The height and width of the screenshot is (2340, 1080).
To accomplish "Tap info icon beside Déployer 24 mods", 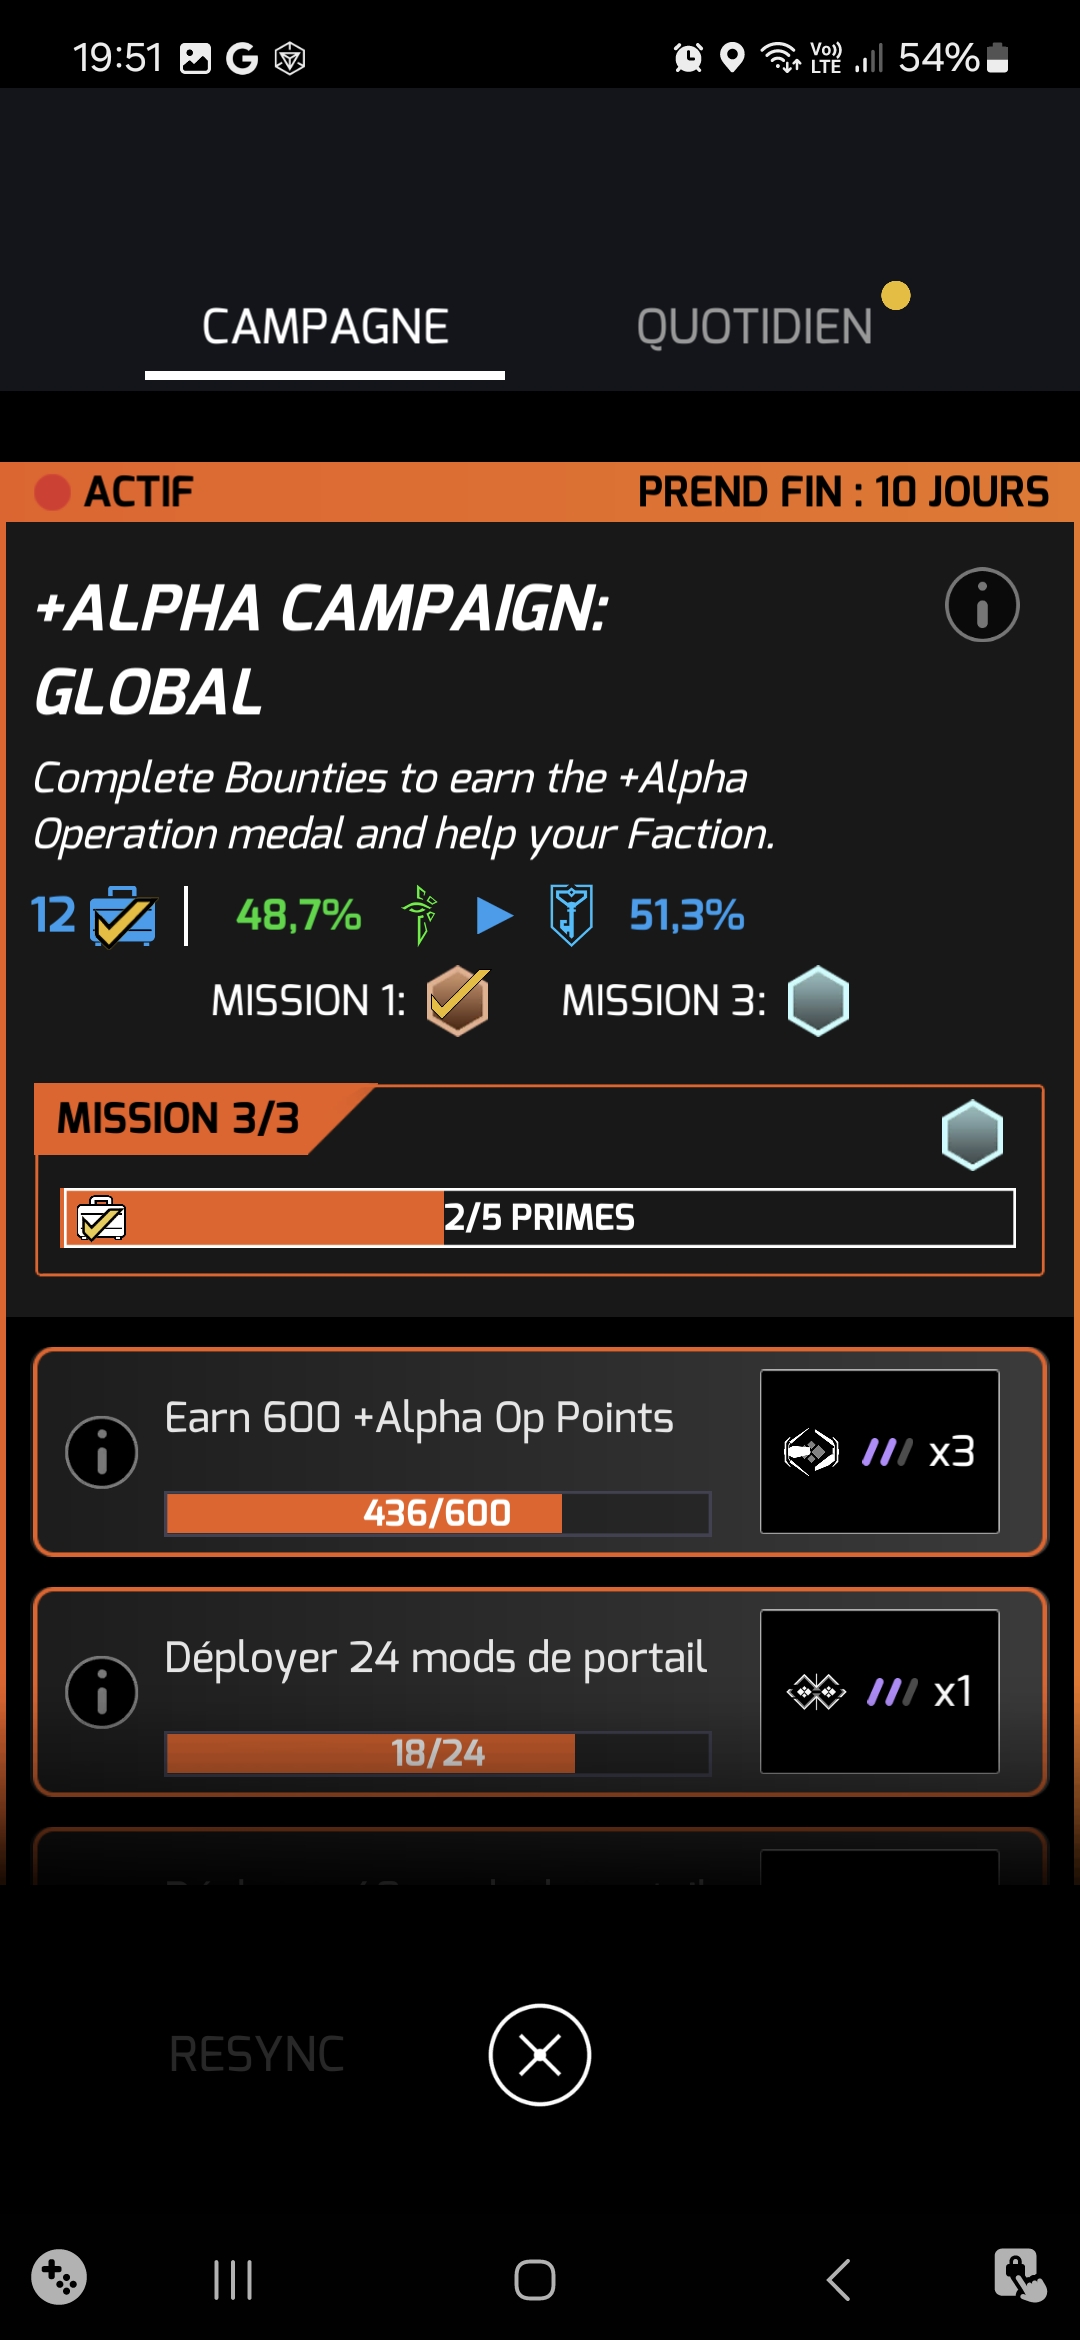I will tap(101, 1692).
